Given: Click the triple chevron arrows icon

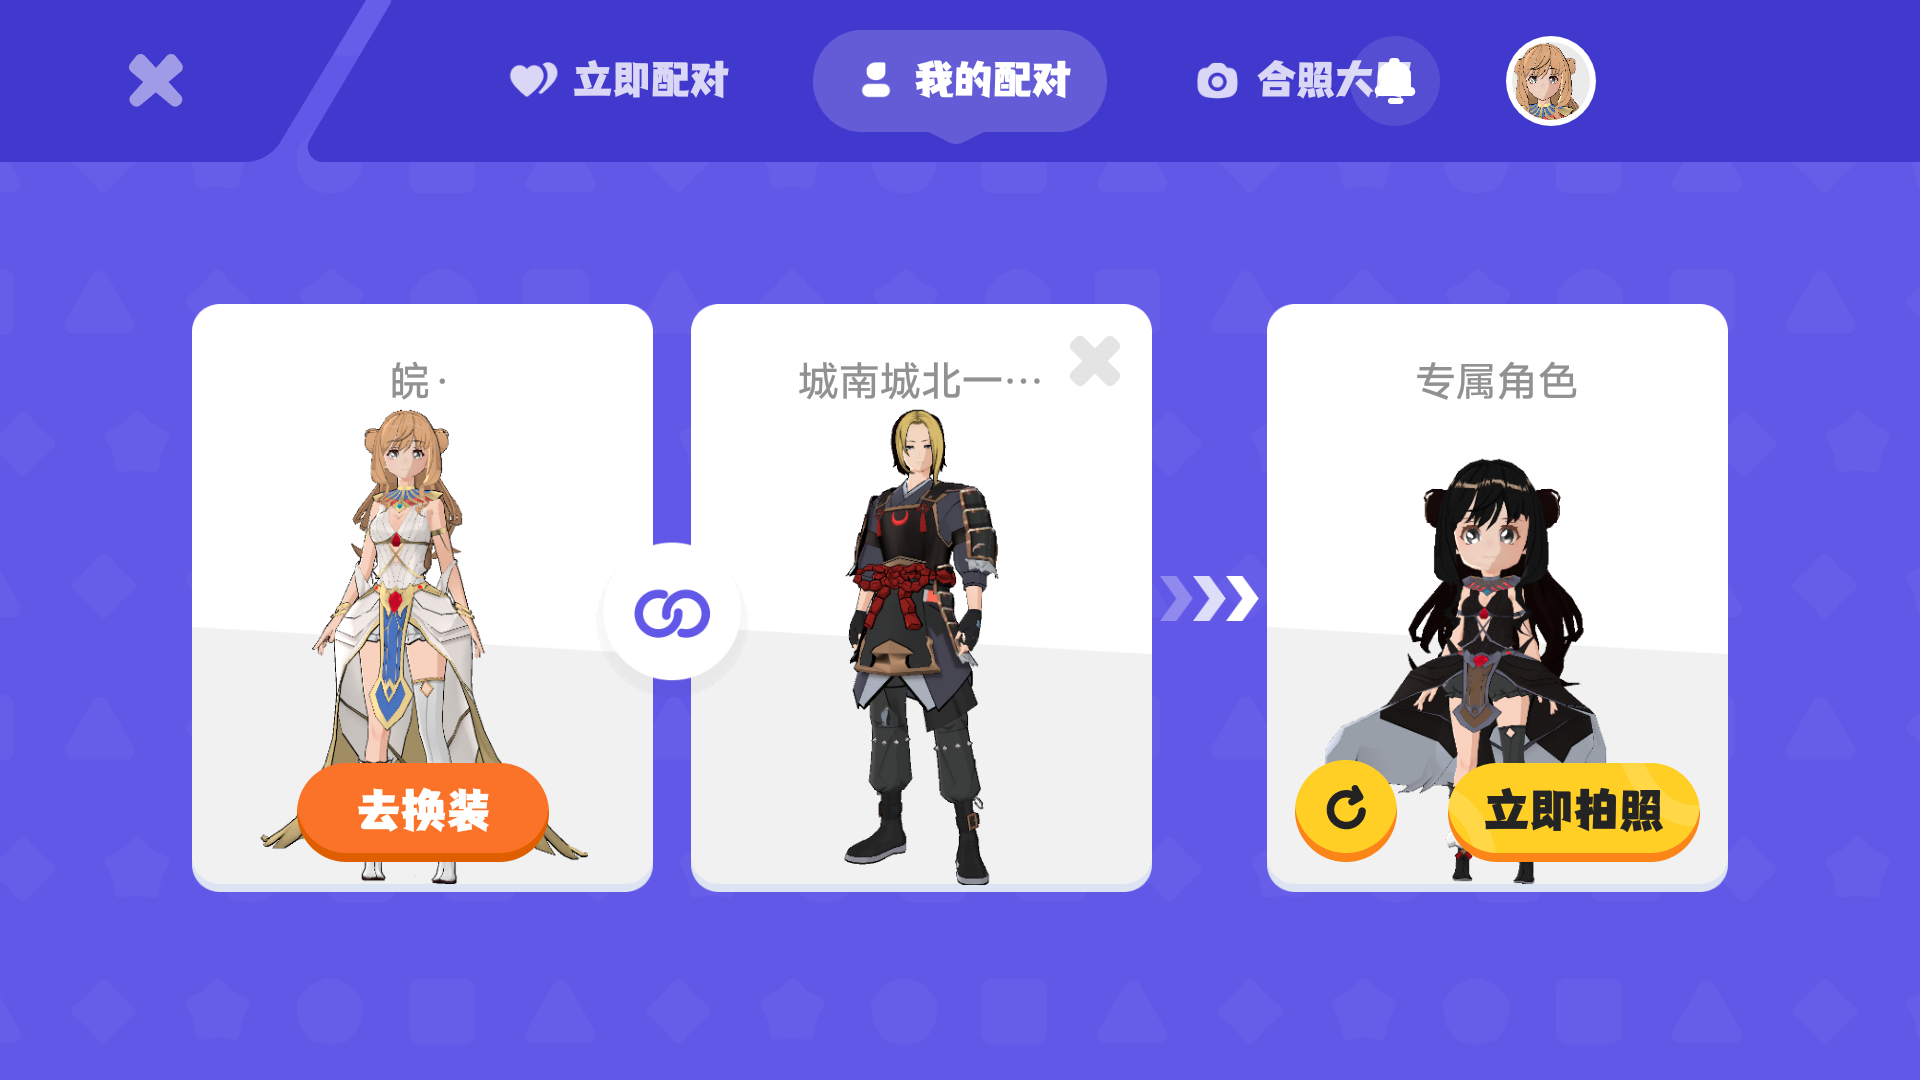Looking at the screenshot, I should tap(1210, 598).
